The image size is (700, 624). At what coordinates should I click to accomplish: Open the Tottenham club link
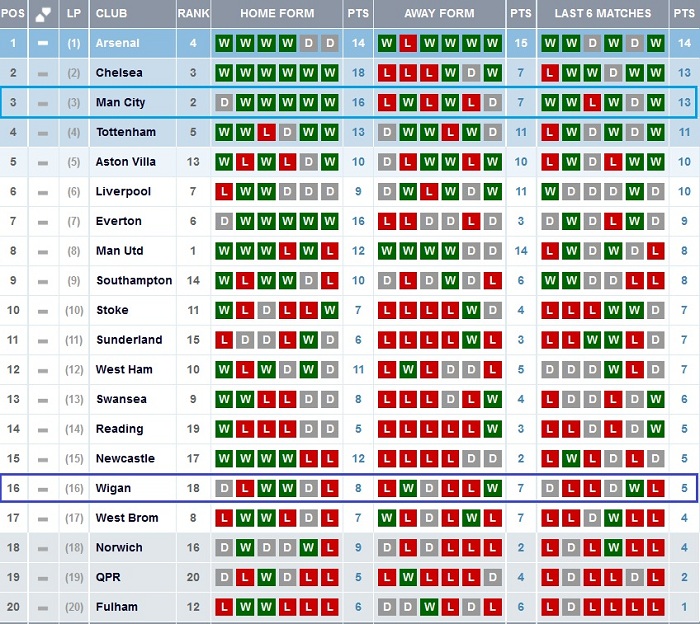coord(126,132)
